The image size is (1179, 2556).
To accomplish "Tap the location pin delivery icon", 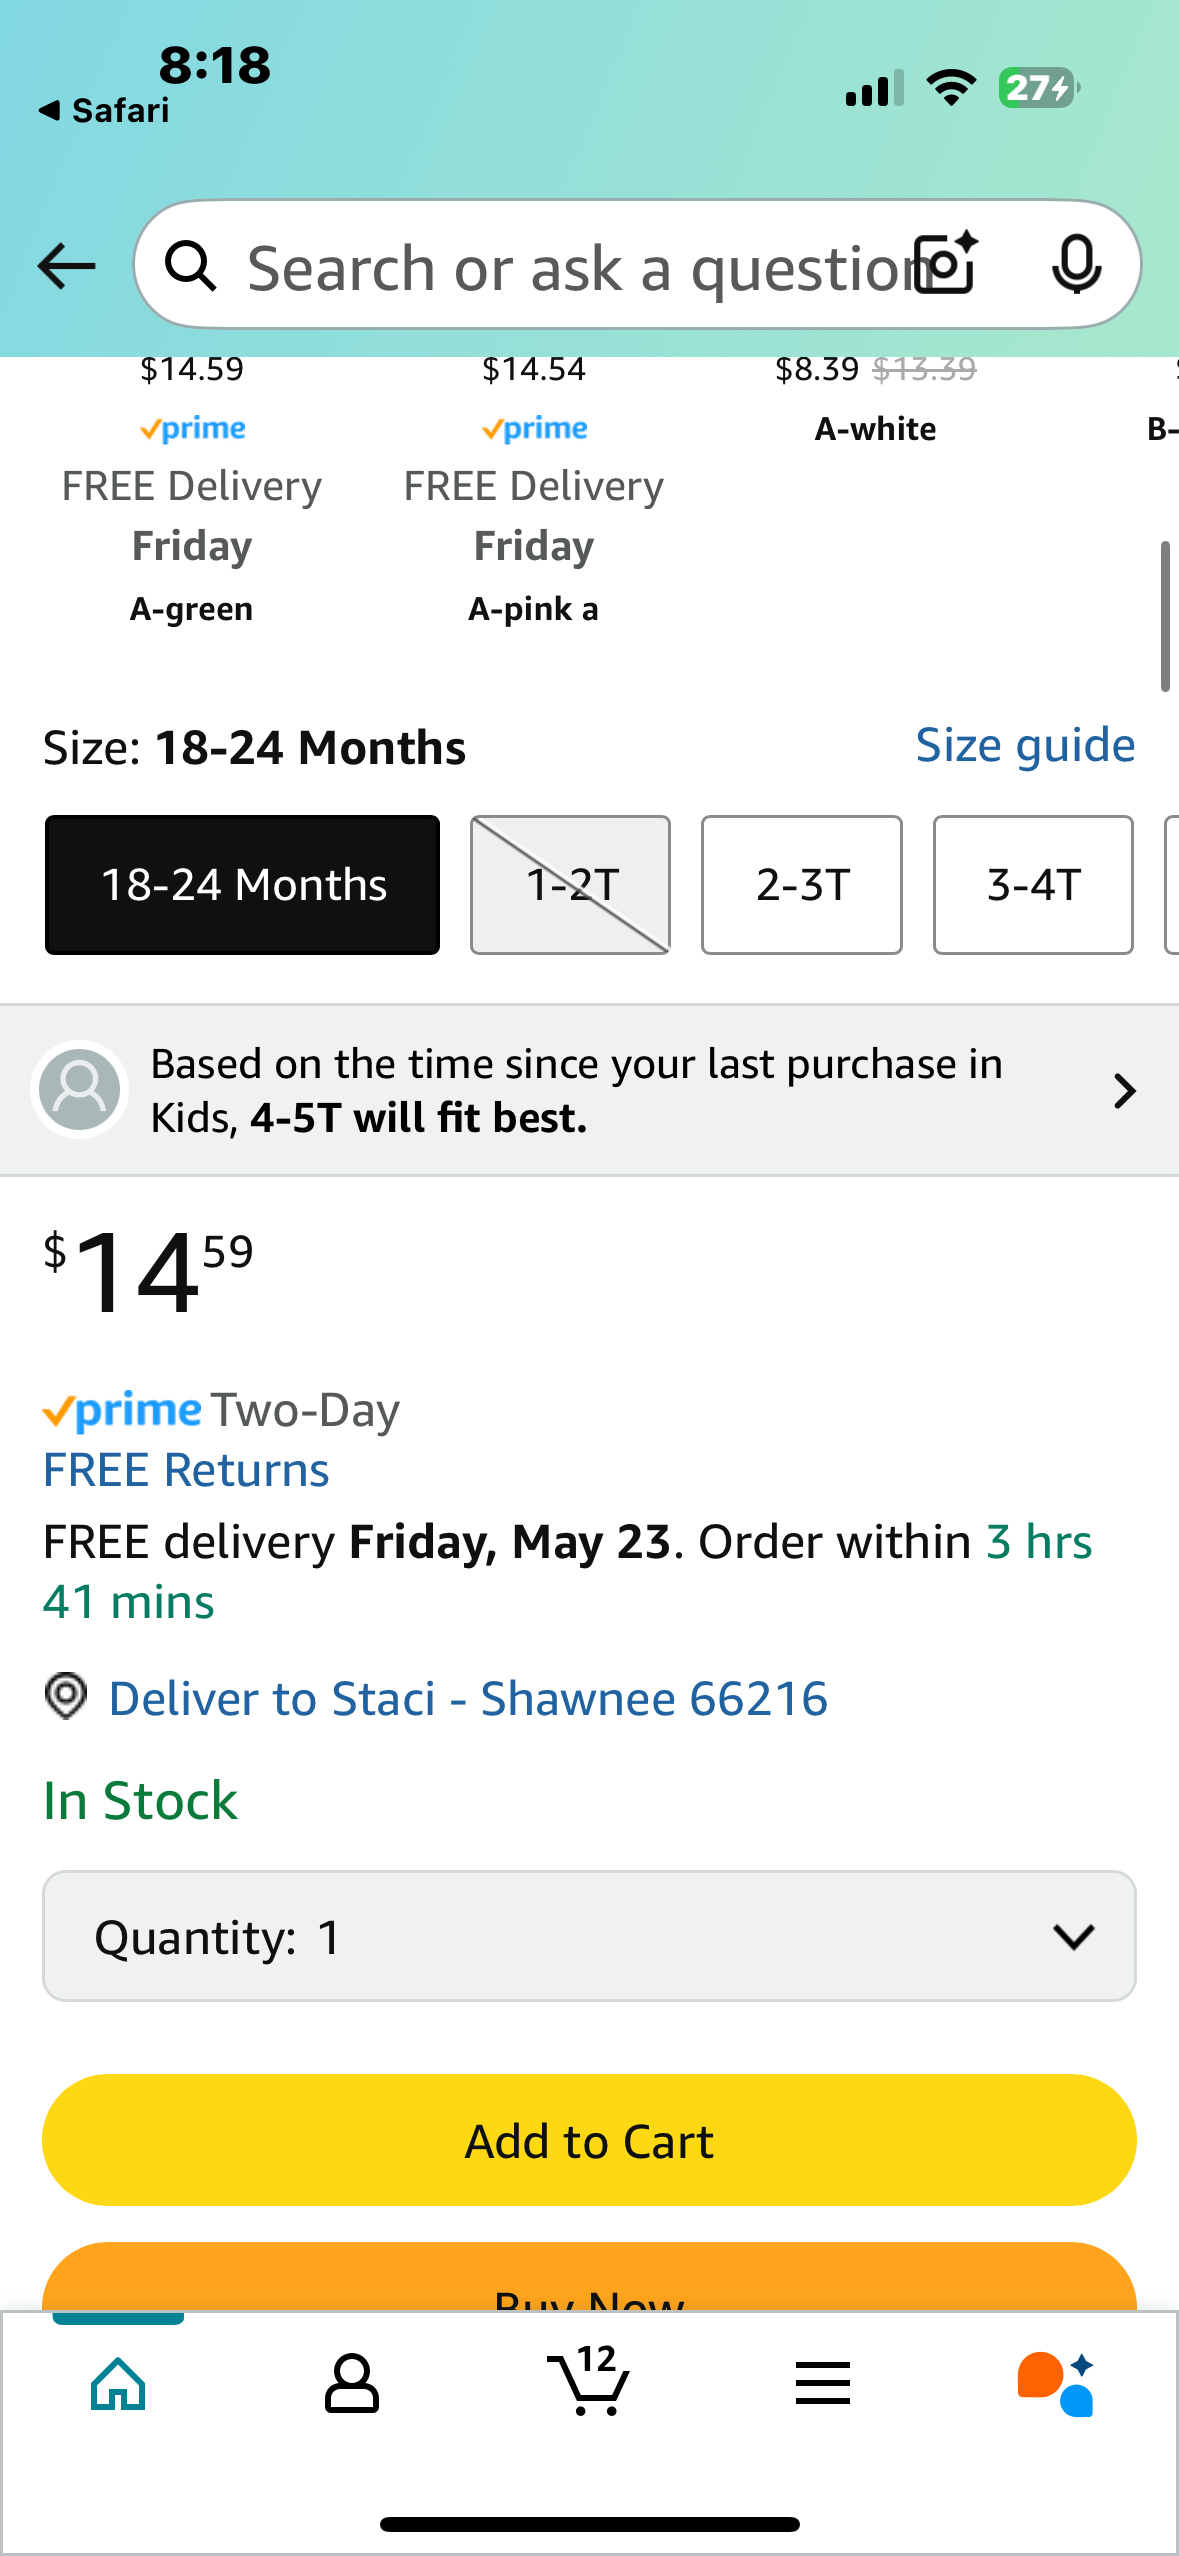I will tap(66, 1697).
